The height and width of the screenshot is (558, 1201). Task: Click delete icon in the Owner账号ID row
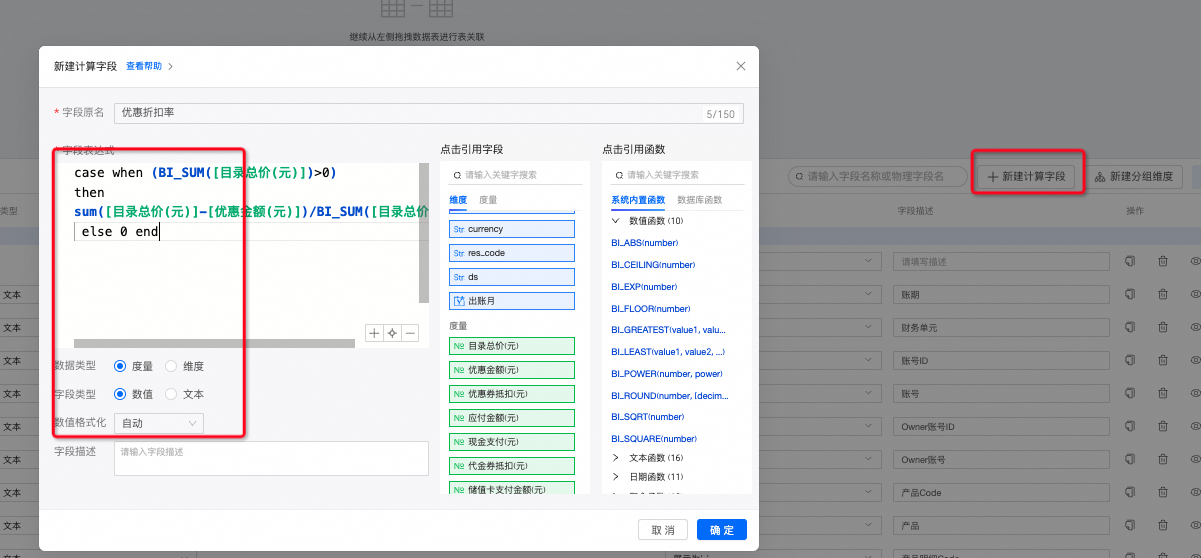click(x=1163, y=426)
